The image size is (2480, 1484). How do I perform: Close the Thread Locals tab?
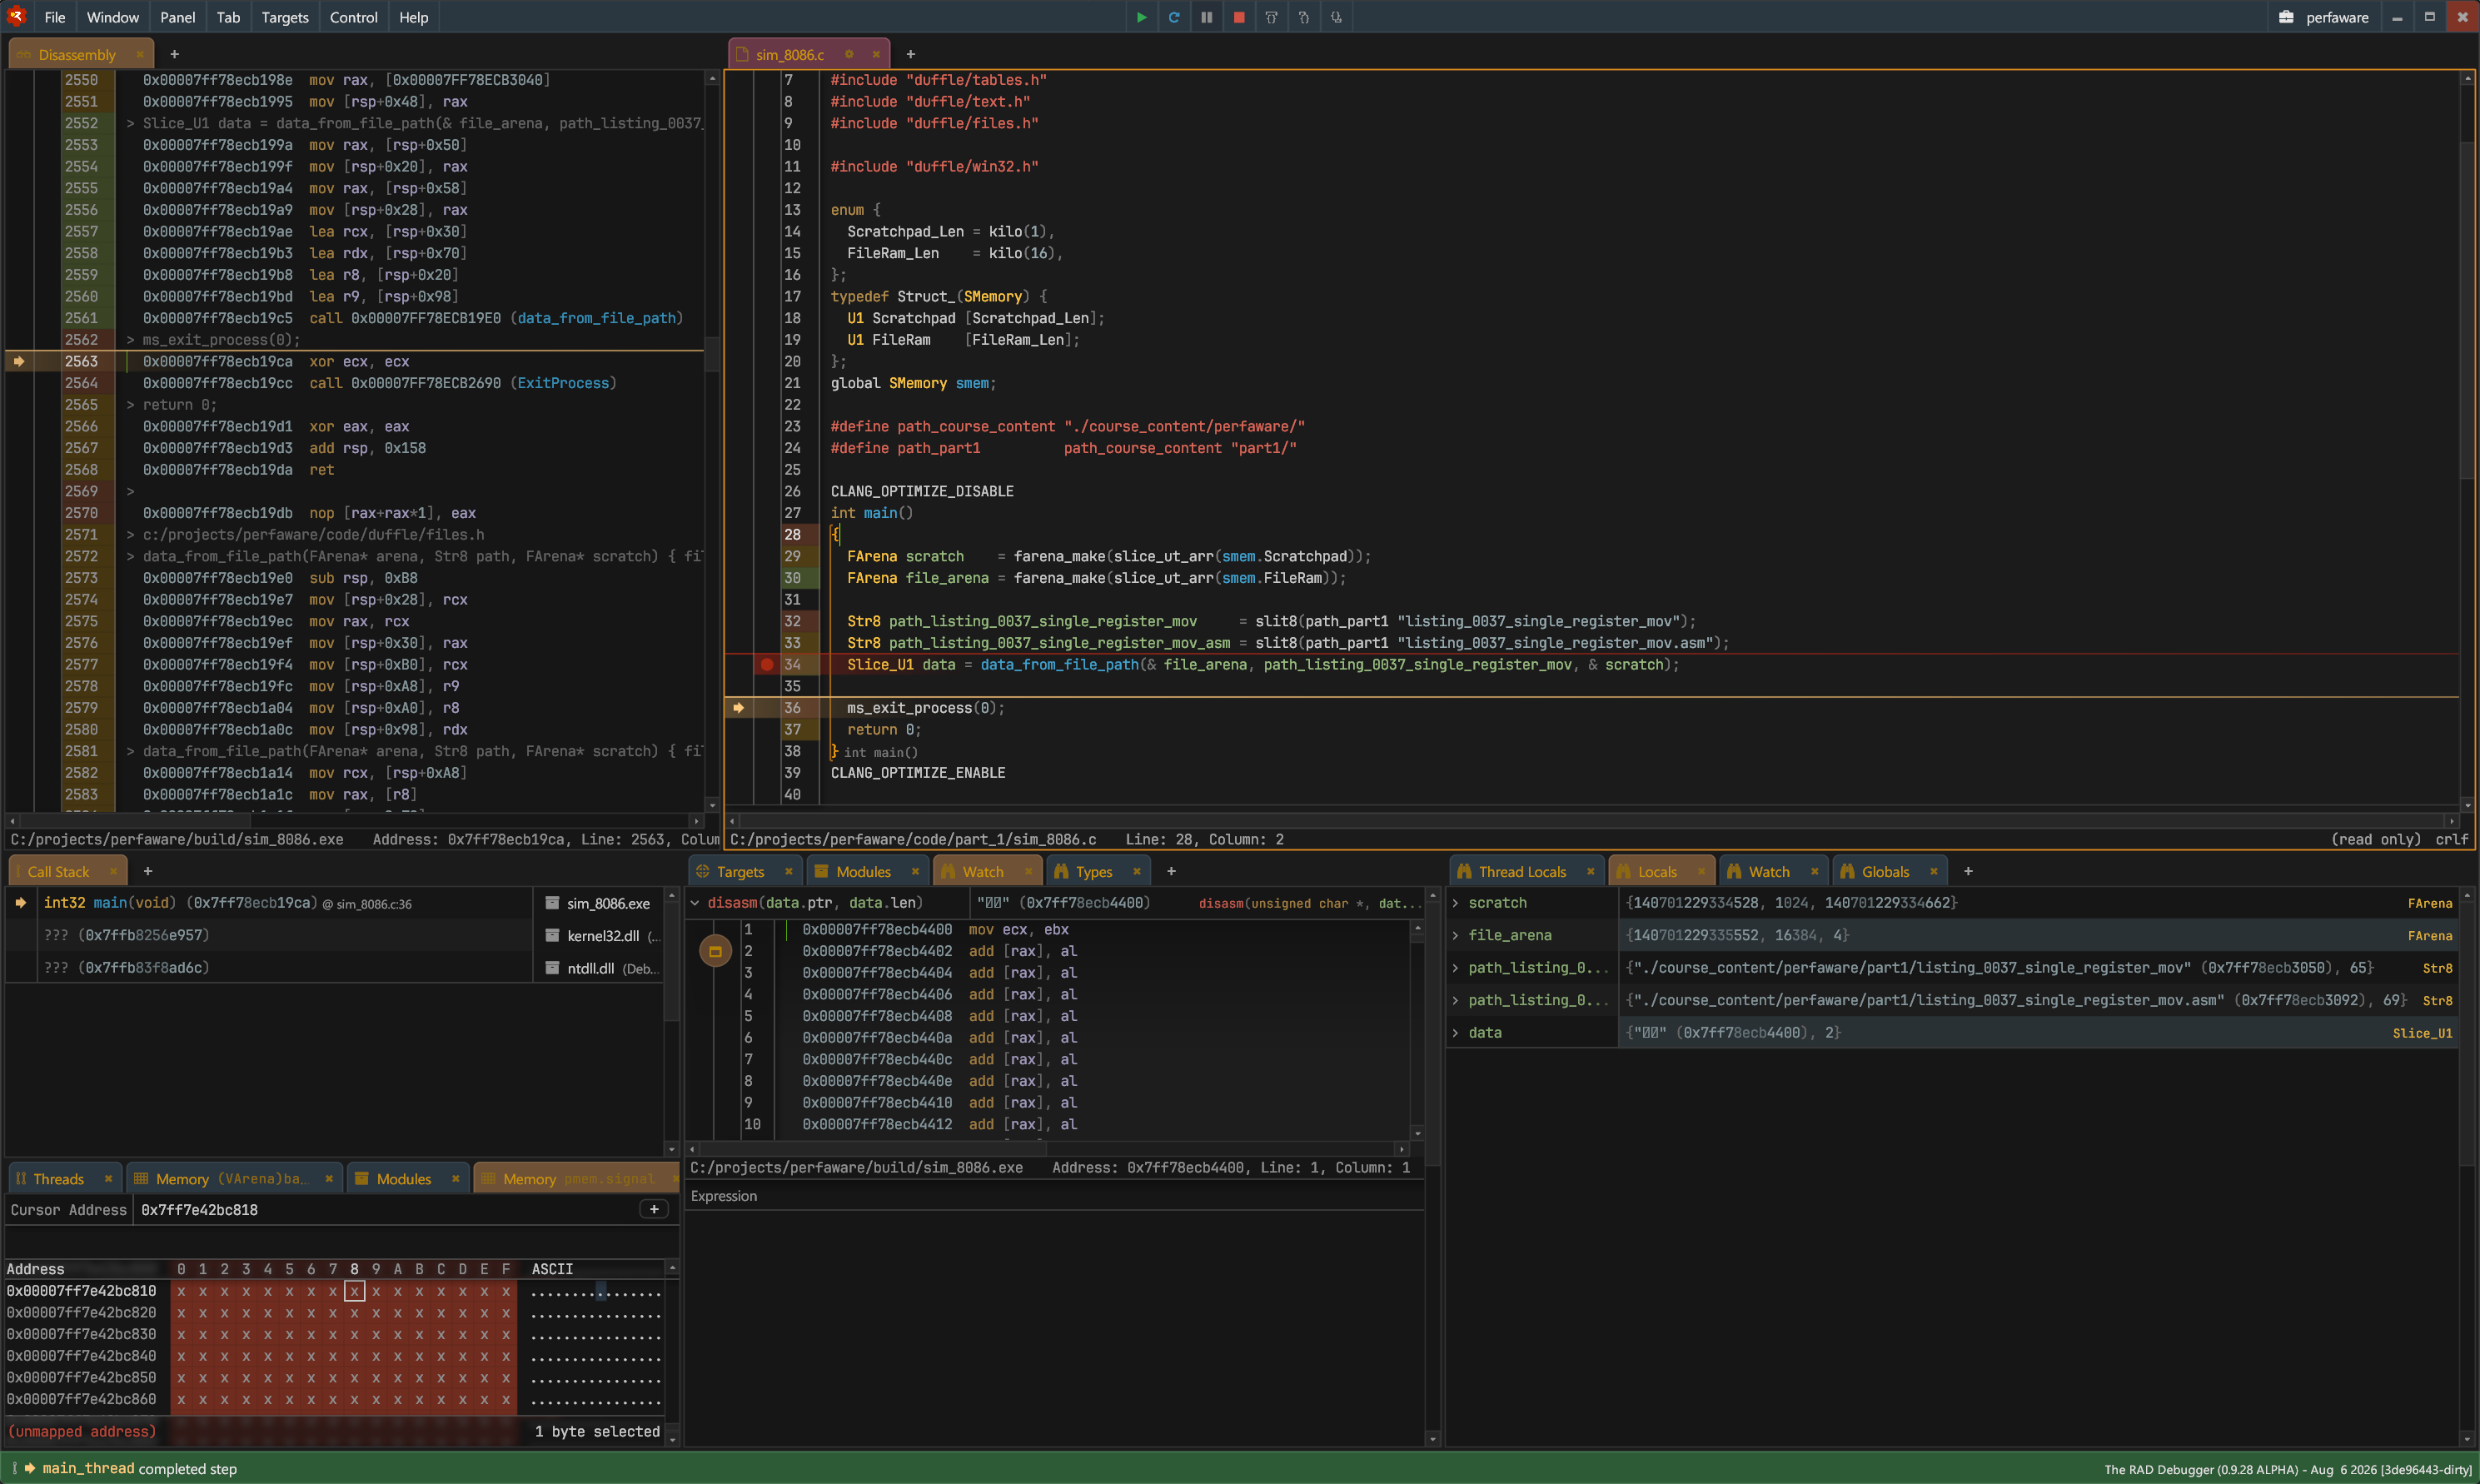click(x=1591, y=871)
